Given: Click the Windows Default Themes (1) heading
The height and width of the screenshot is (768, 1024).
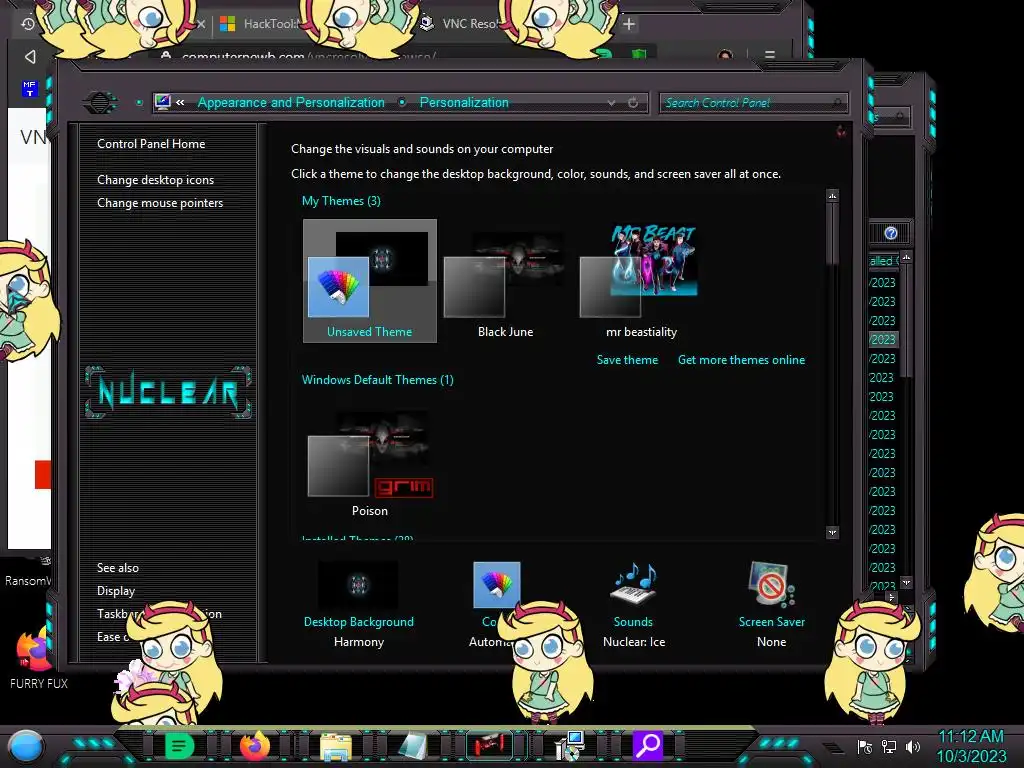Looking at the screenshot, I should tap(377, 380).
